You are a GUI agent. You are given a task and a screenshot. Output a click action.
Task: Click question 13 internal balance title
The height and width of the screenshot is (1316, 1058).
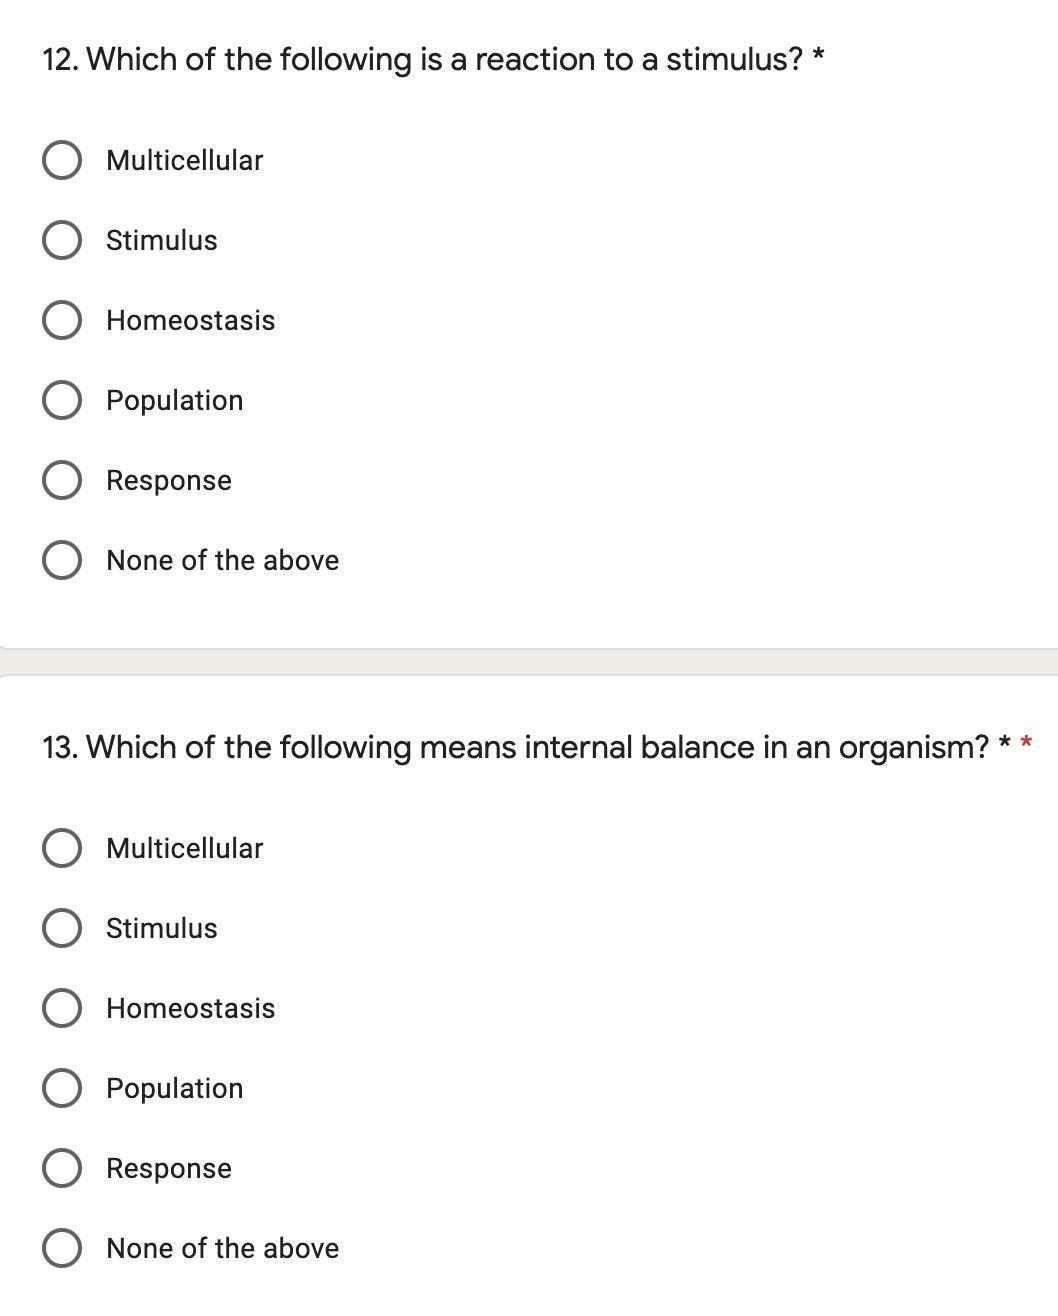515,748
